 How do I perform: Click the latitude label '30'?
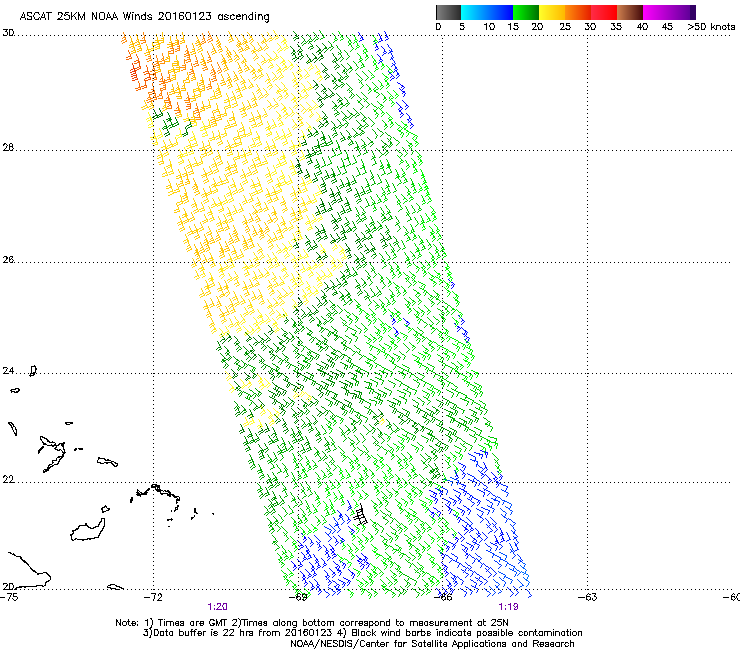click(8, 33)
